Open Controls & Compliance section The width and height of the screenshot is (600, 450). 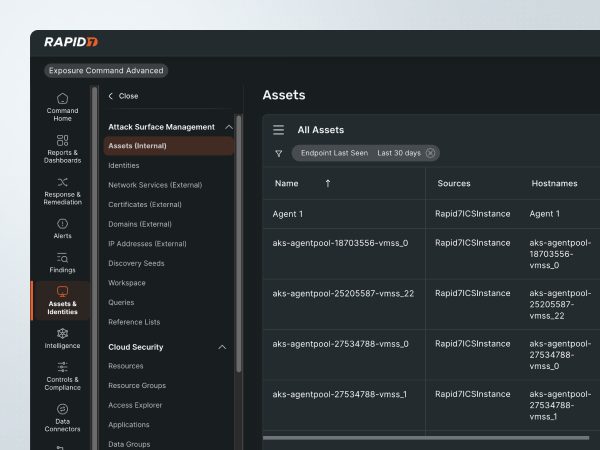[62, 374]
